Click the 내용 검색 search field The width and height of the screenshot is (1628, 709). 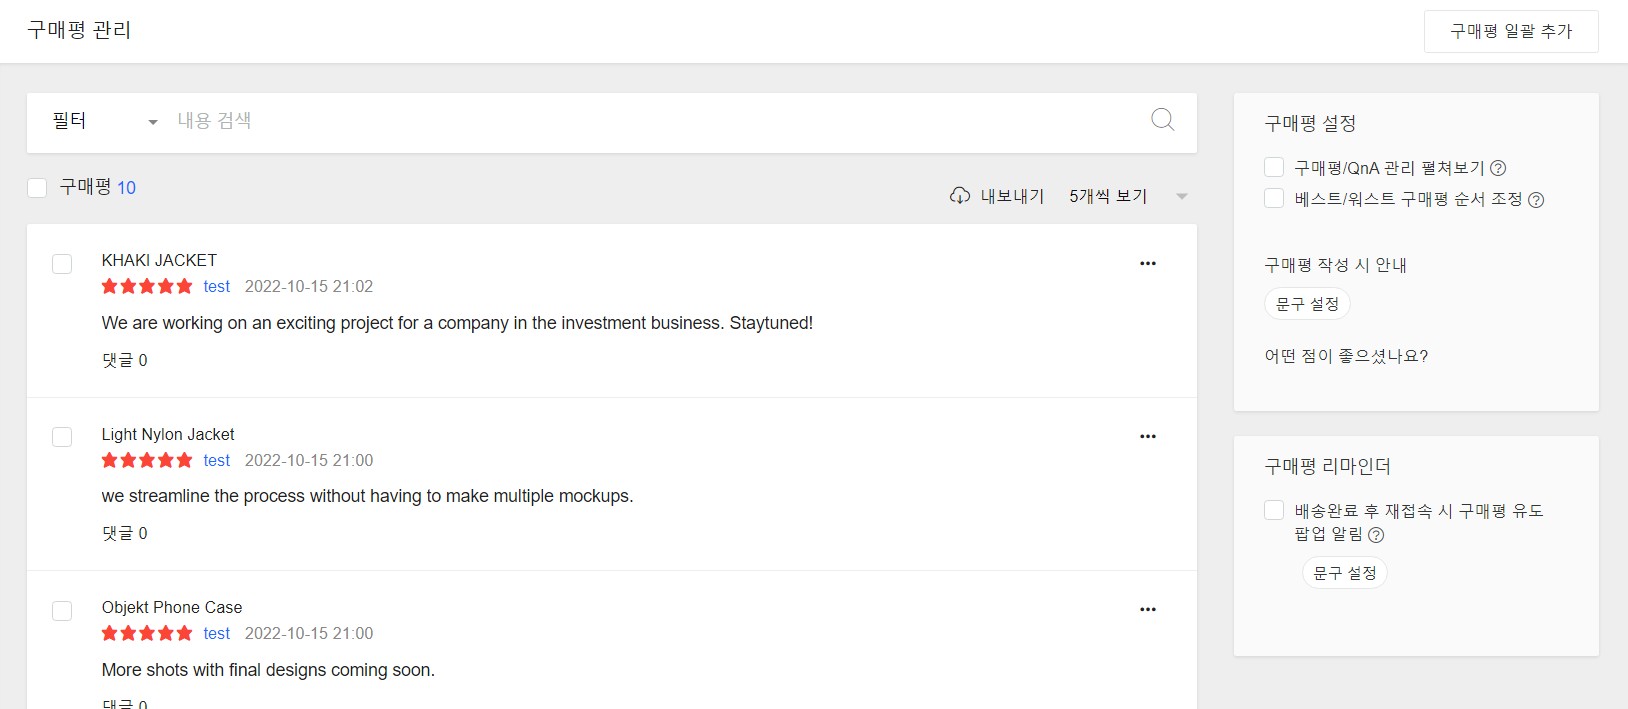point(655,121)
